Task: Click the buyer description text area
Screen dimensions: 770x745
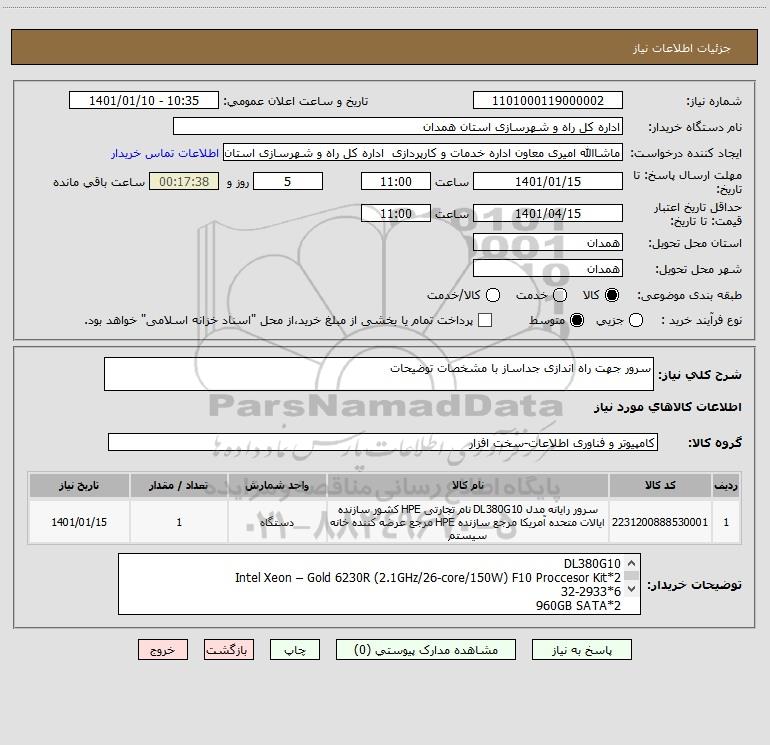Action: [x=379, y=584]
